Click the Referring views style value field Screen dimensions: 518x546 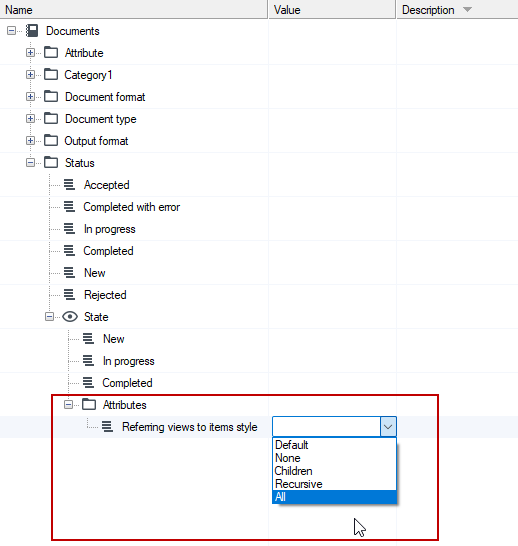(x=327, y=427)
